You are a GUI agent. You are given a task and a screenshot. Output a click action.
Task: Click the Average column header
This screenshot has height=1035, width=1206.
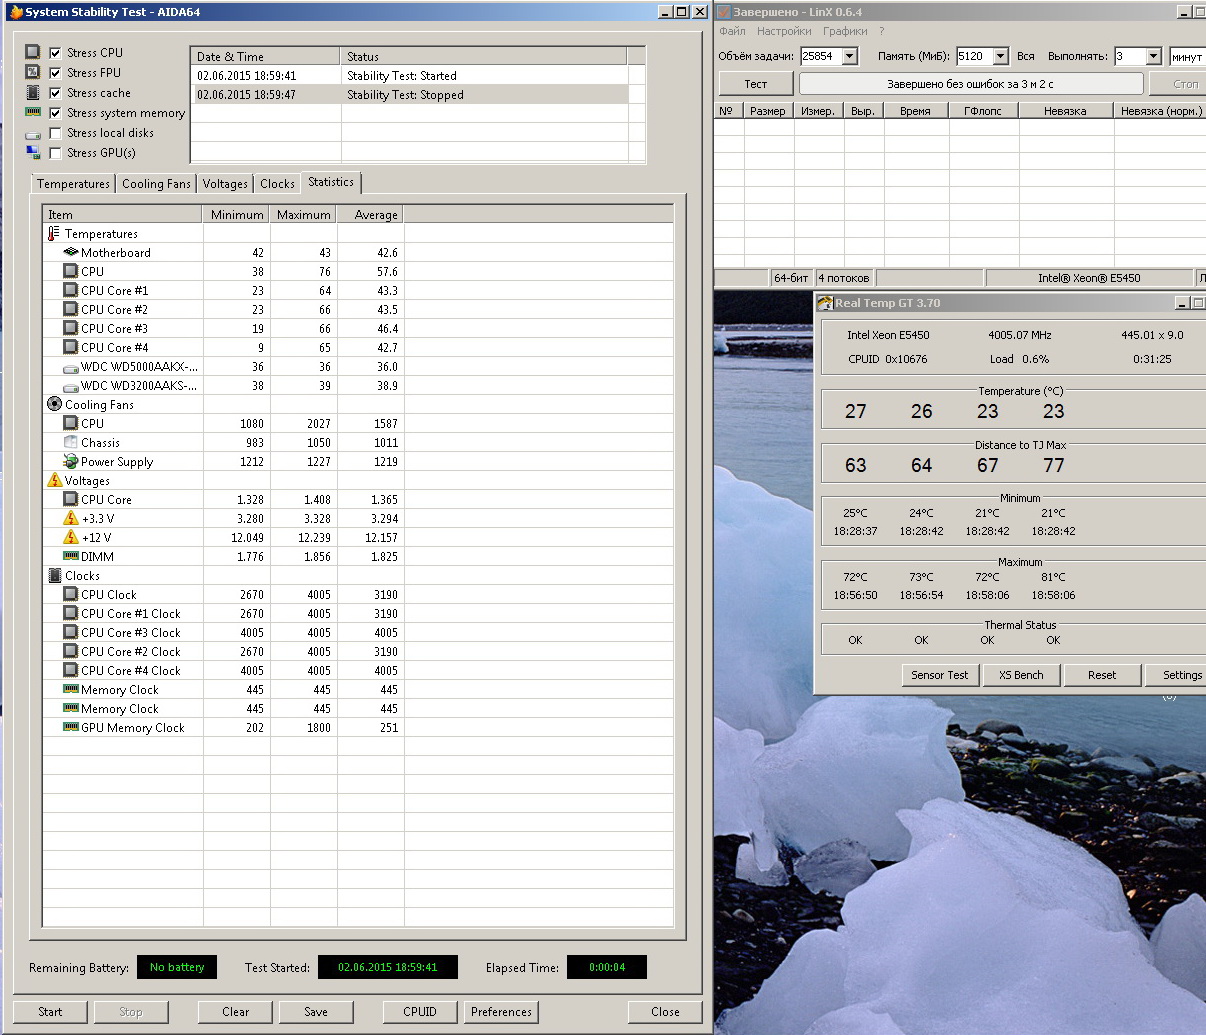(371, 214)
